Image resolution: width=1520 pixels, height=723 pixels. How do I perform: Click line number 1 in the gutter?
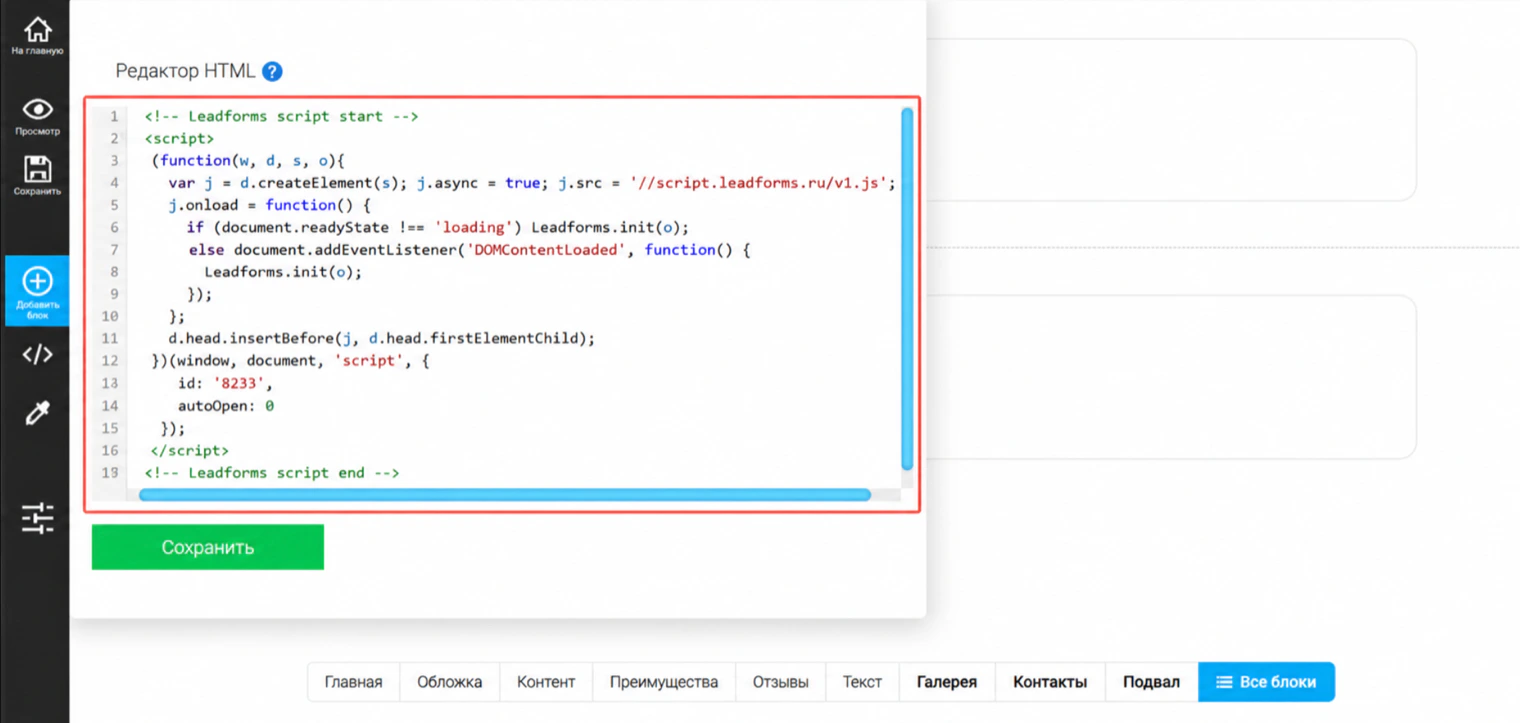tap(114, 116)
